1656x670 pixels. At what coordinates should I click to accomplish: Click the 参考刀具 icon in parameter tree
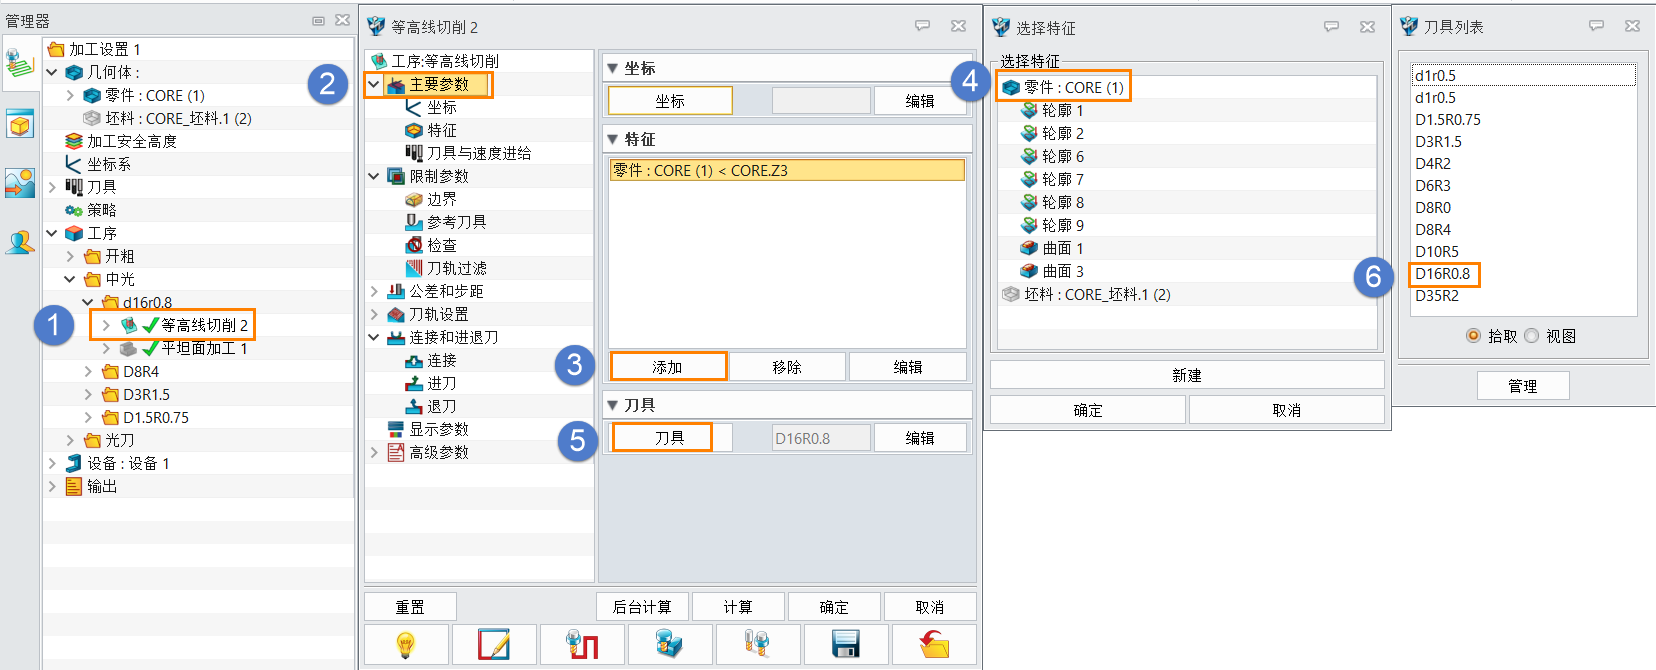(x=414, y=222)
